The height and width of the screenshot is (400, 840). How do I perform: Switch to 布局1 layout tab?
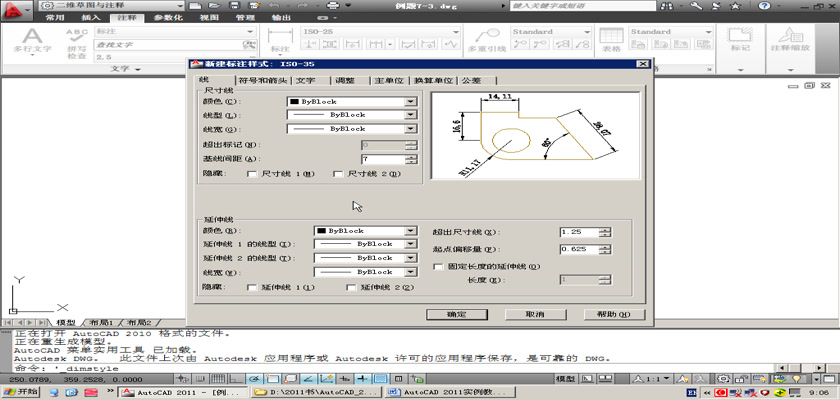tap(101, 323)
